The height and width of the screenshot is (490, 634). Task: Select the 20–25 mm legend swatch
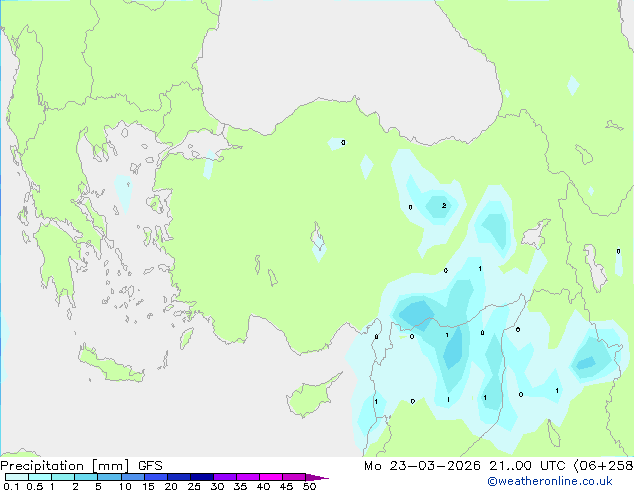(x=179, y=477)
